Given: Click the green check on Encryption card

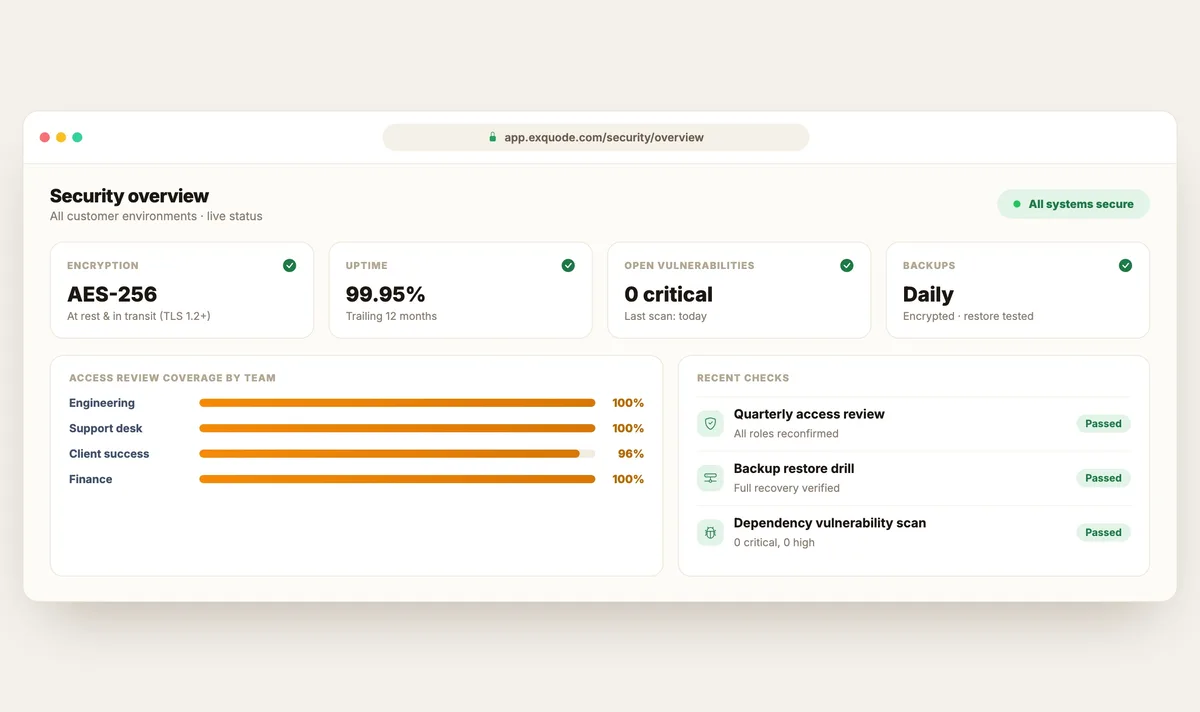Looking at the screenshot, I should click(289, 265).
